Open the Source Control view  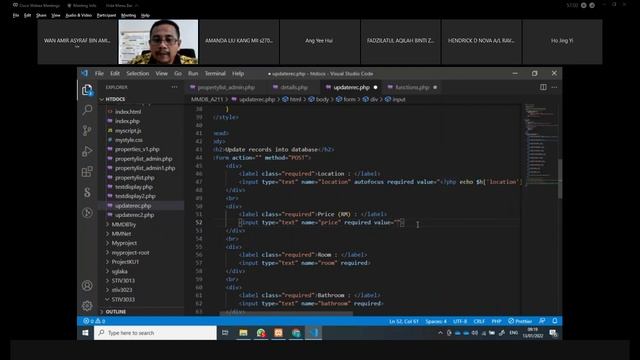pyautogui.click(x=87, y=131)
